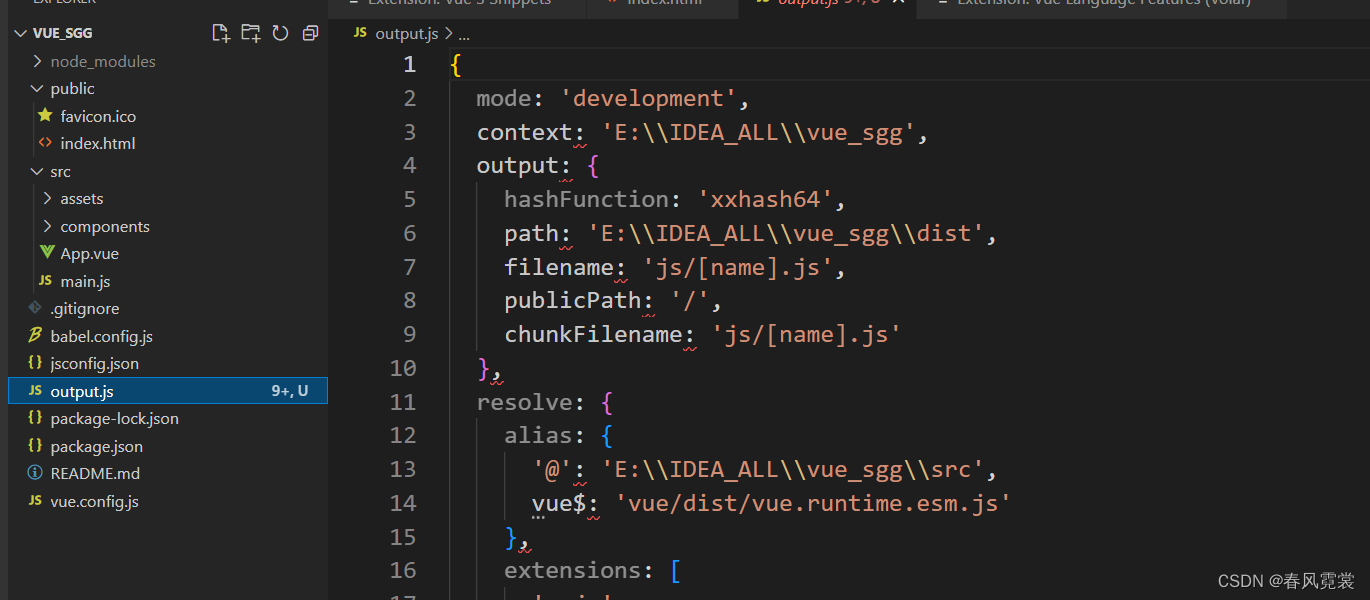Open package-lock.json file

click(114, 418)
